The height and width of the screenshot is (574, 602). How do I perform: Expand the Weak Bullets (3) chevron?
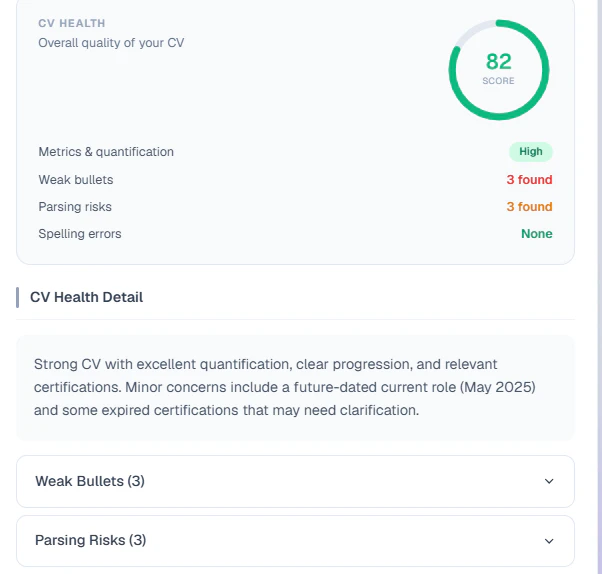tap(549, 481)
